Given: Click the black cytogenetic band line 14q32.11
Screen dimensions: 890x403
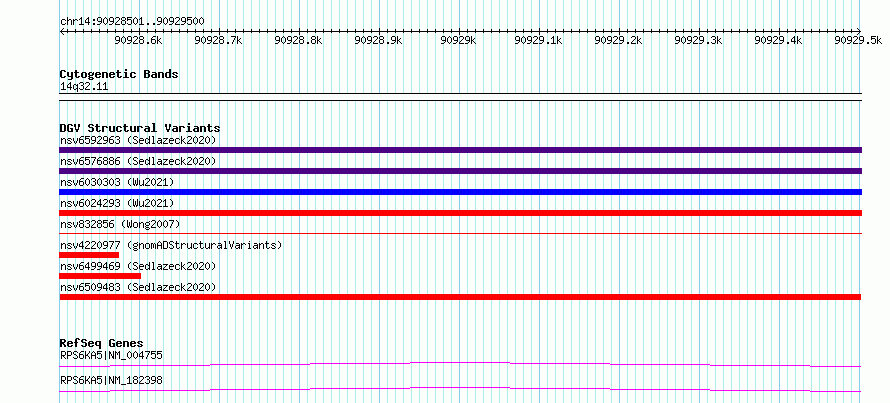Looking at the screenshot, I should pos(460,97).
